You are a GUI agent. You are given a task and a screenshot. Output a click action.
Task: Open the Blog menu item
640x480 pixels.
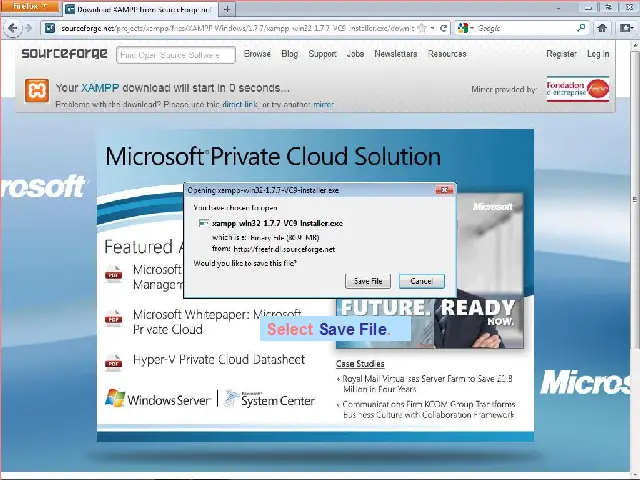(x=290, y=54)
